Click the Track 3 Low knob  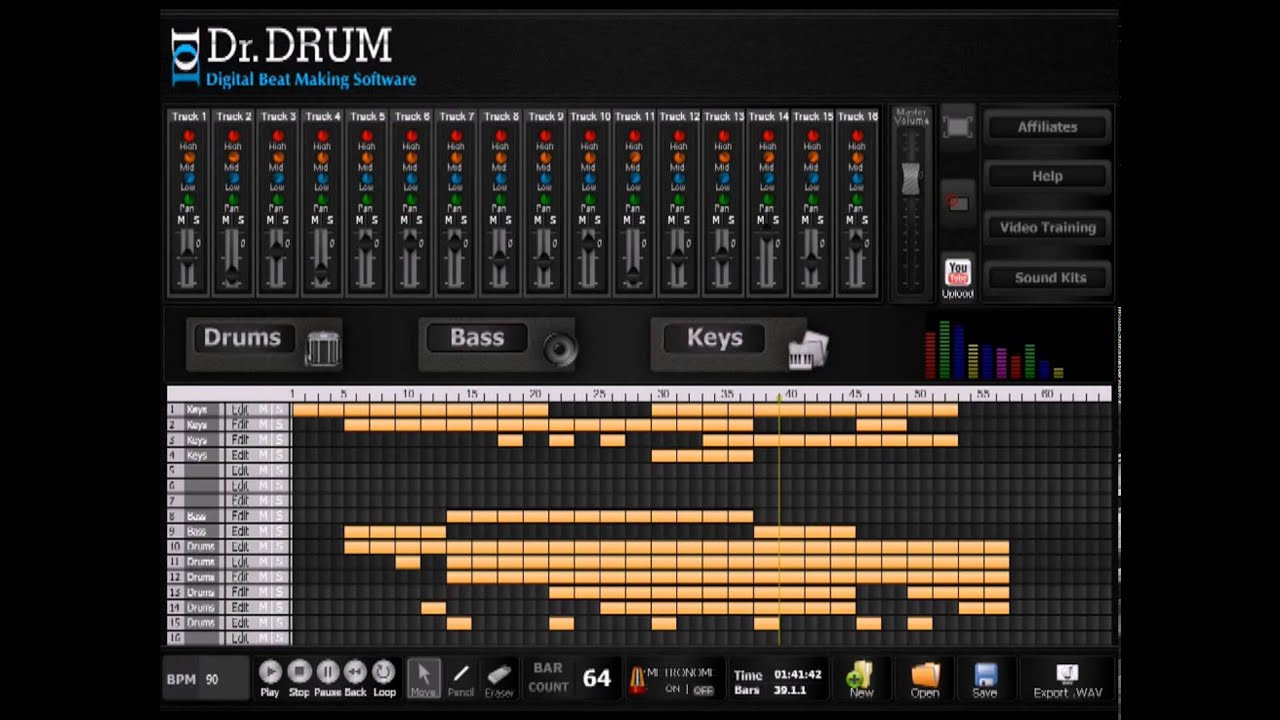point(277,178)
